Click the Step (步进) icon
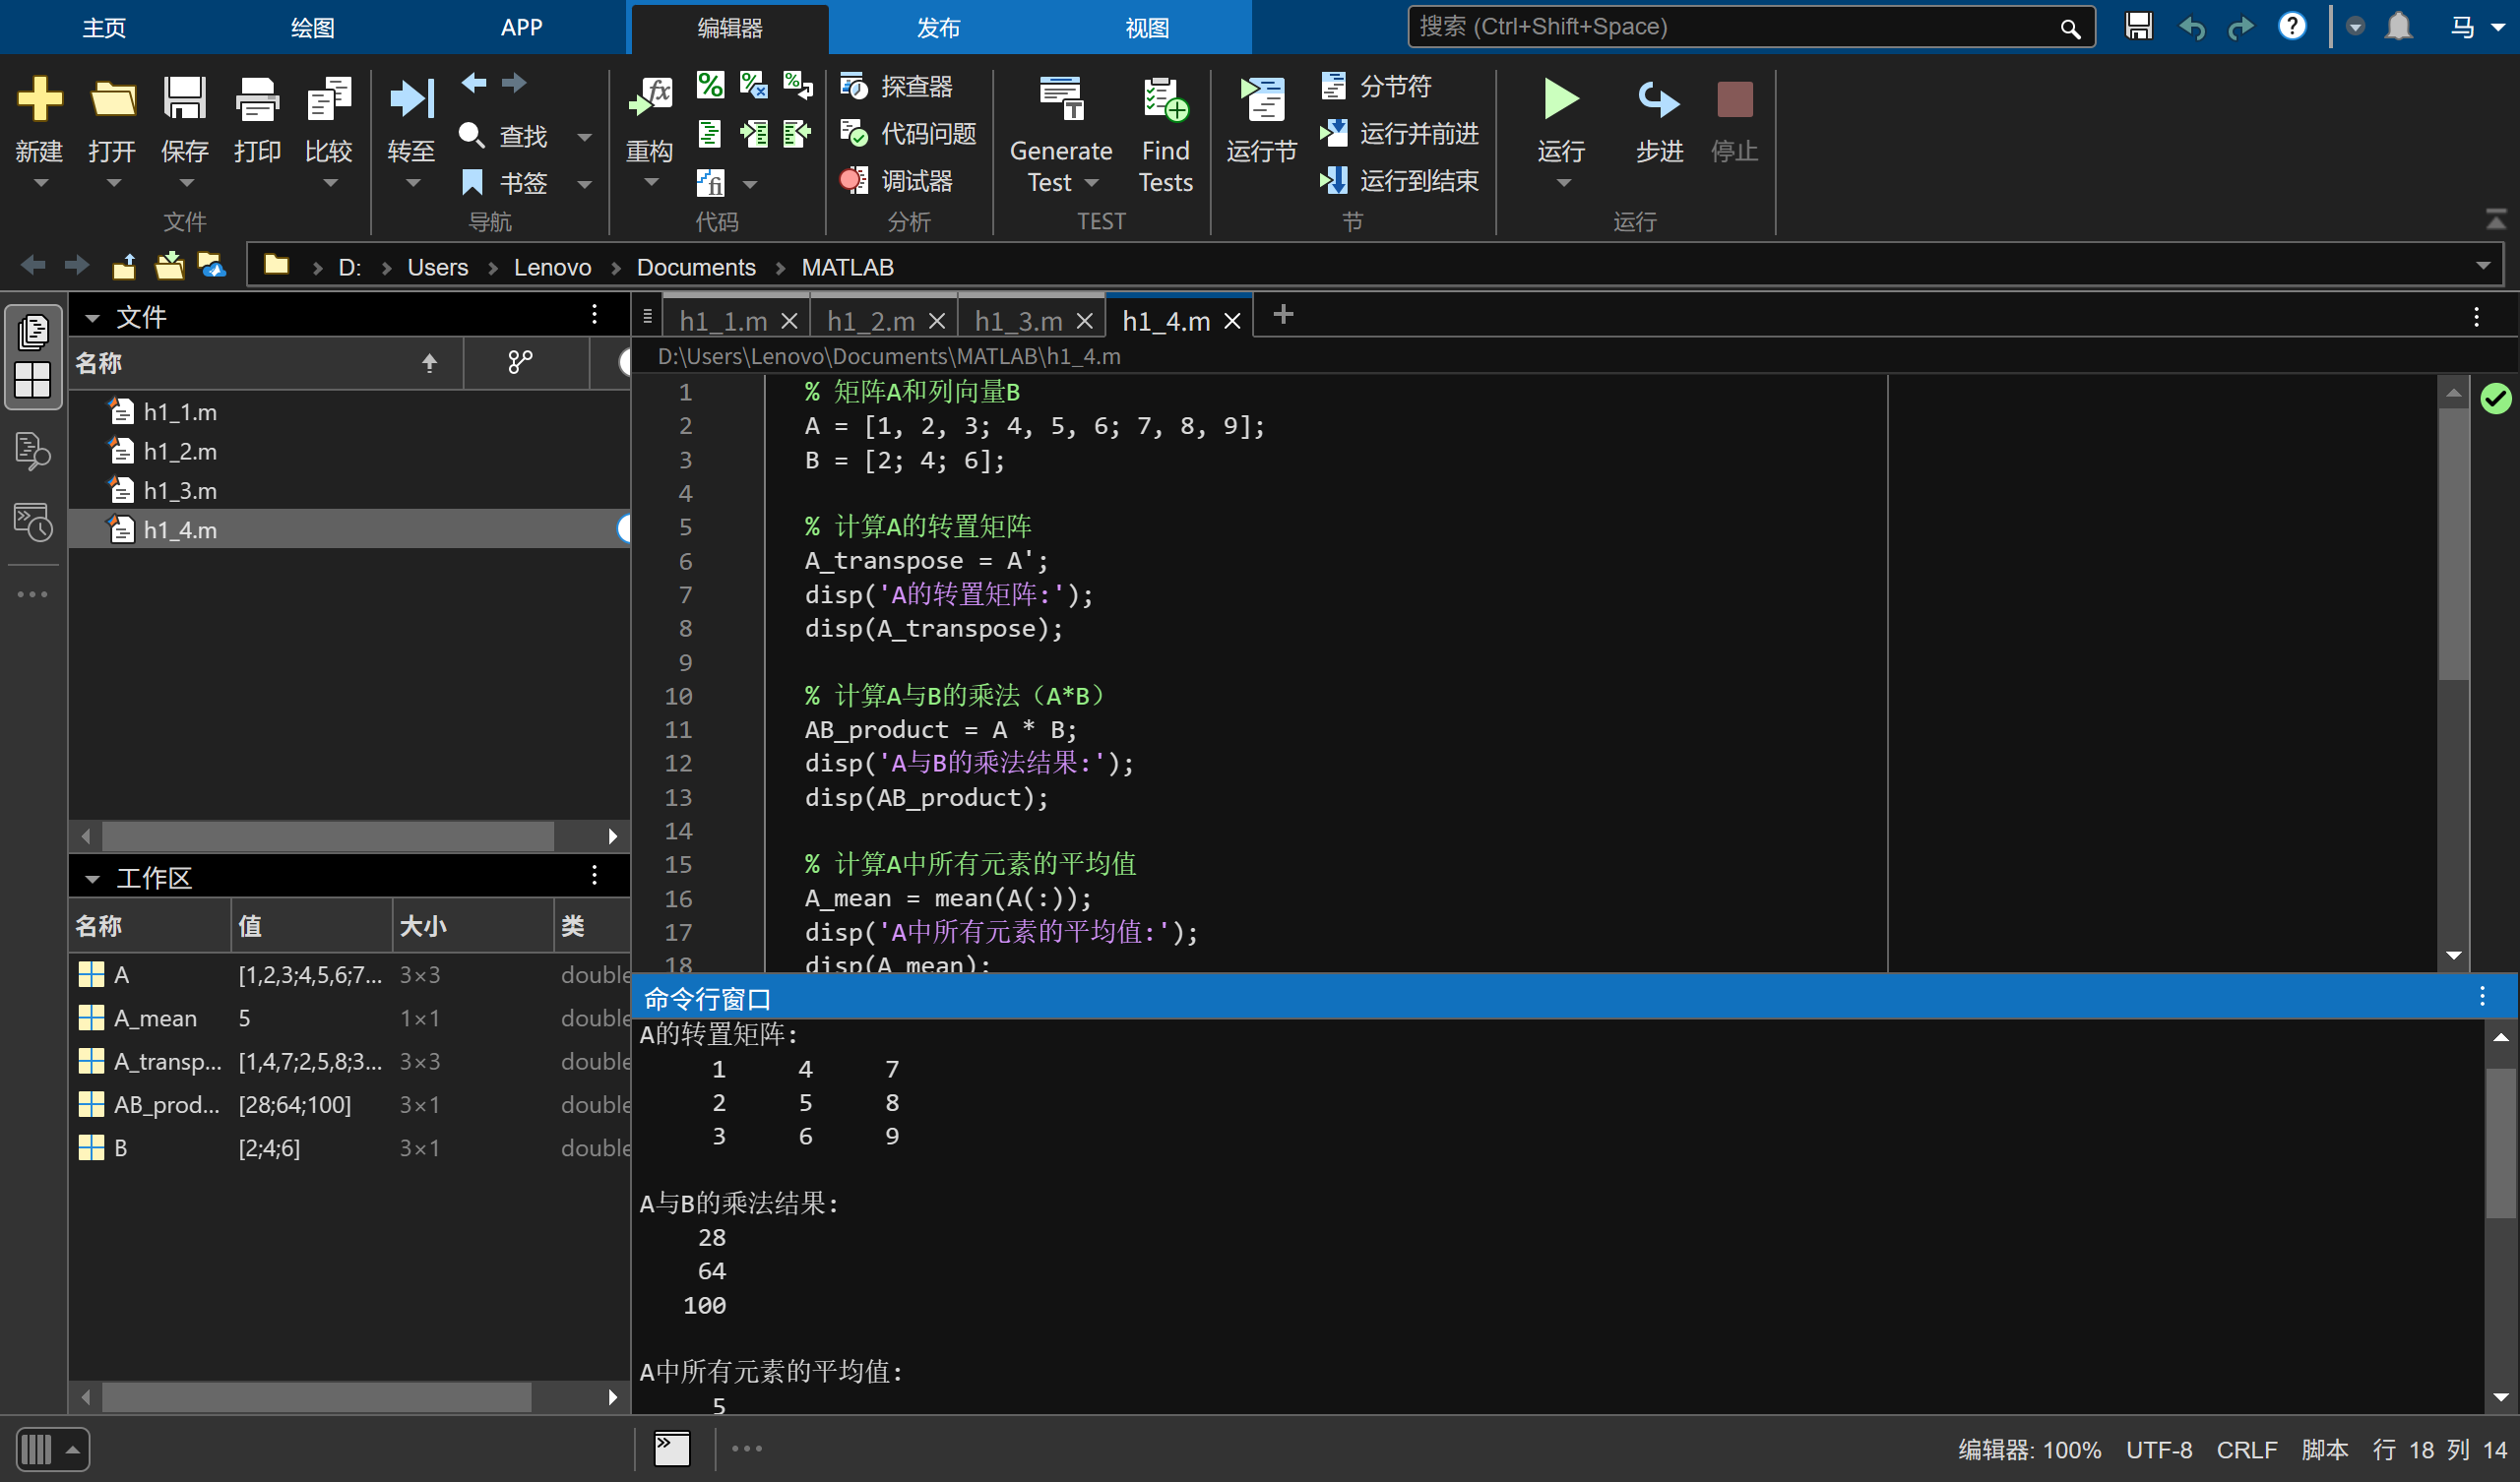Viewport: 2520px width, 1482px height. (1658, 100)
